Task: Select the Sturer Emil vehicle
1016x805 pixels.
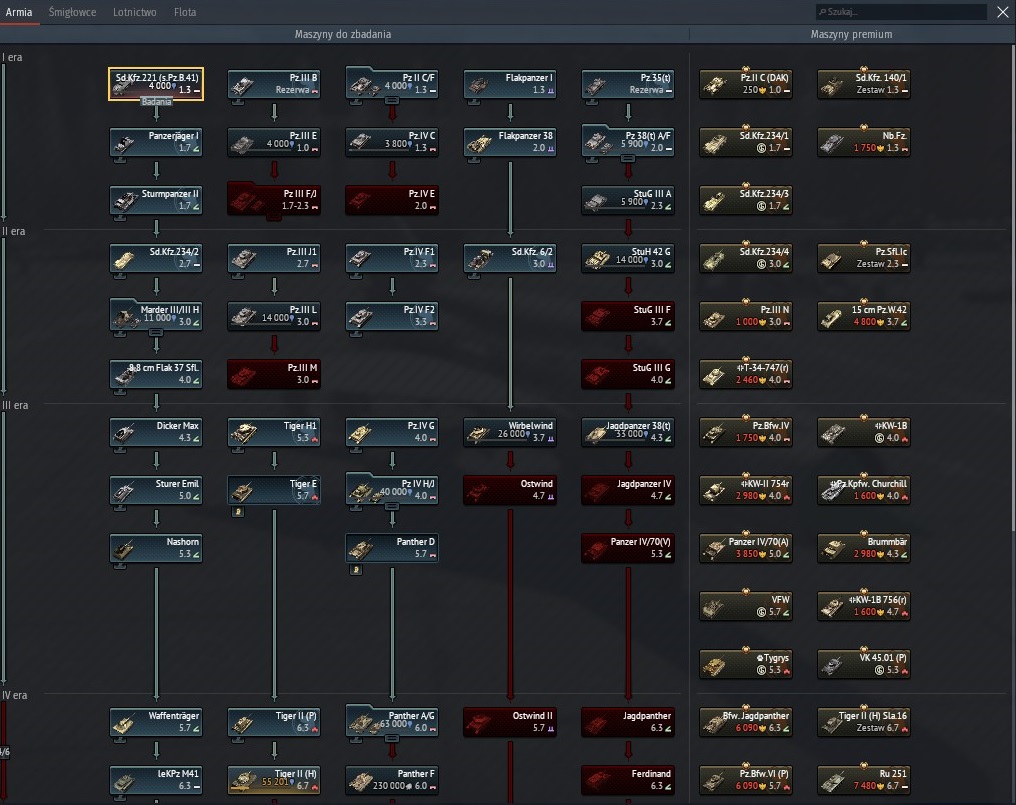Action: pyautogui.click(x=156, y=490)
